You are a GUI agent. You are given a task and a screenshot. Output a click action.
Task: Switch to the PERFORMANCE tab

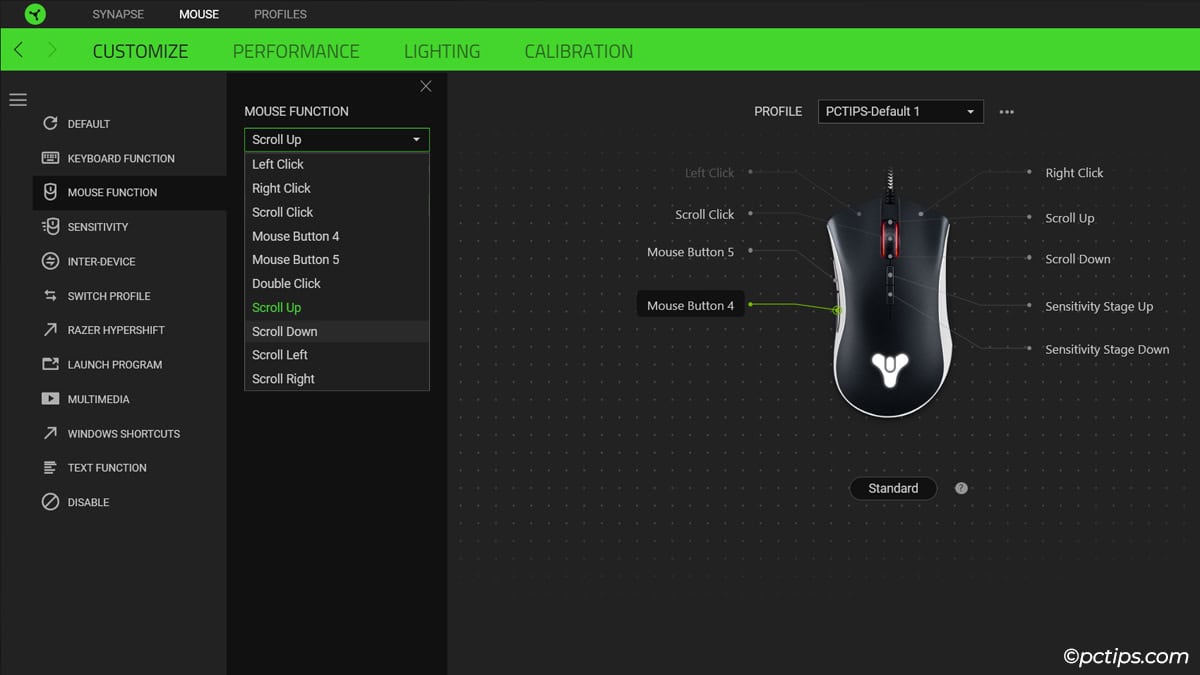pos(295,51)
